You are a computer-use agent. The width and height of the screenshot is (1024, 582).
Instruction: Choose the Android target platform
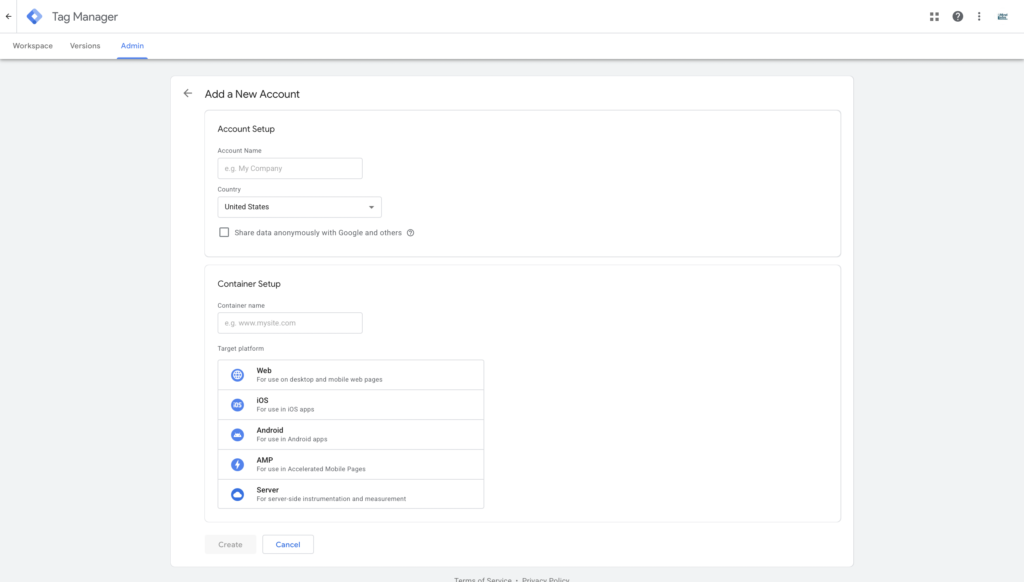point(350,435)
